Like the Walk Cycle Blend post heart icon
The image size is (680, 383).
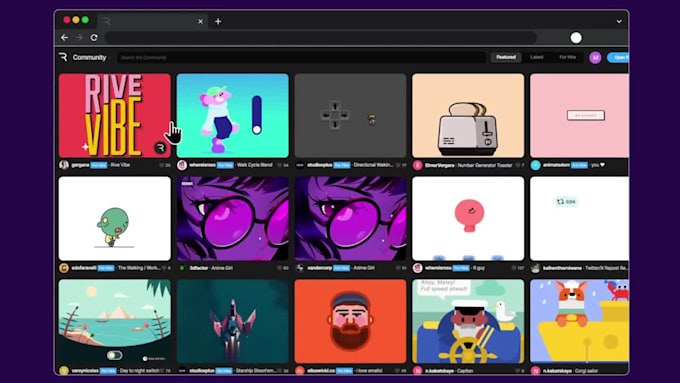[280, 165]
